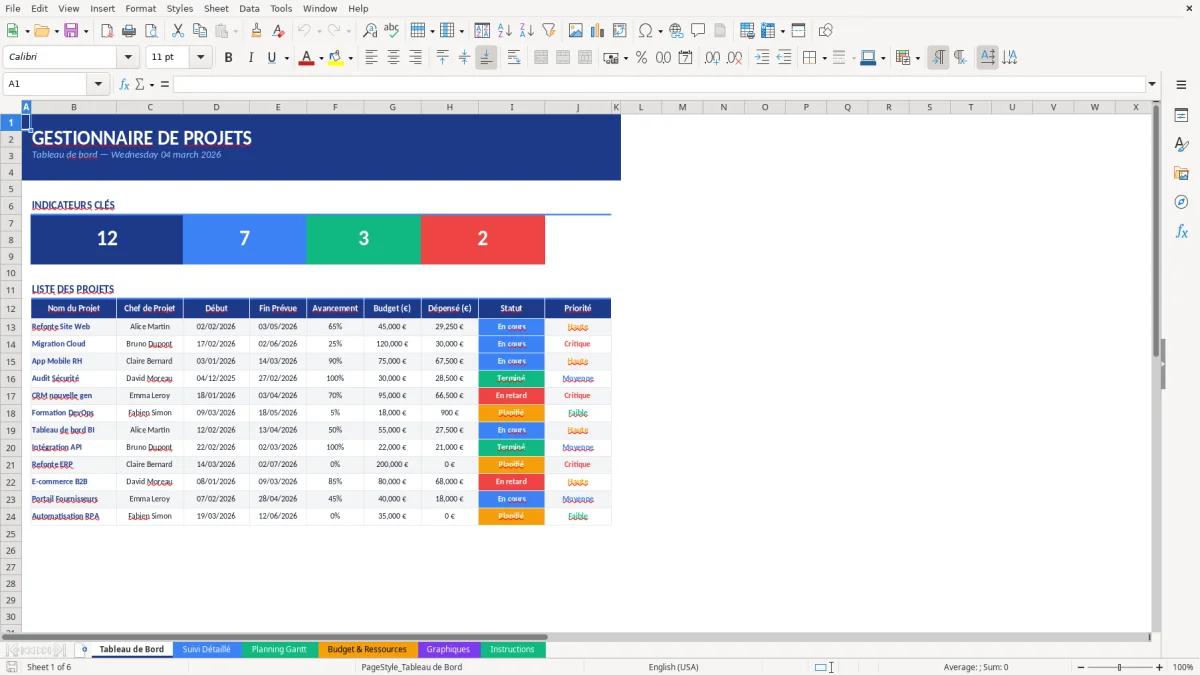1200x675 pixels.
Task: Click the English (USA) language status
Action: 674,667
